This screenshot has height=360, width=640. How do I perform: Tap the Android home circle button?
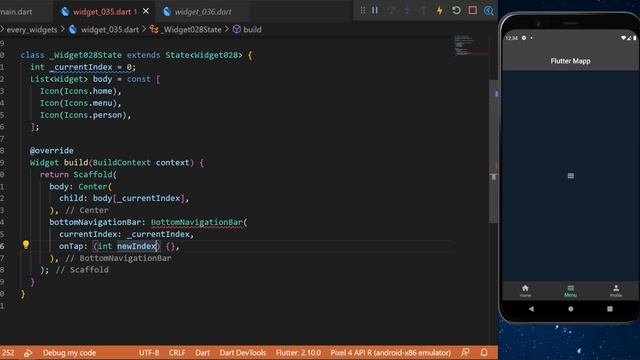571,309
